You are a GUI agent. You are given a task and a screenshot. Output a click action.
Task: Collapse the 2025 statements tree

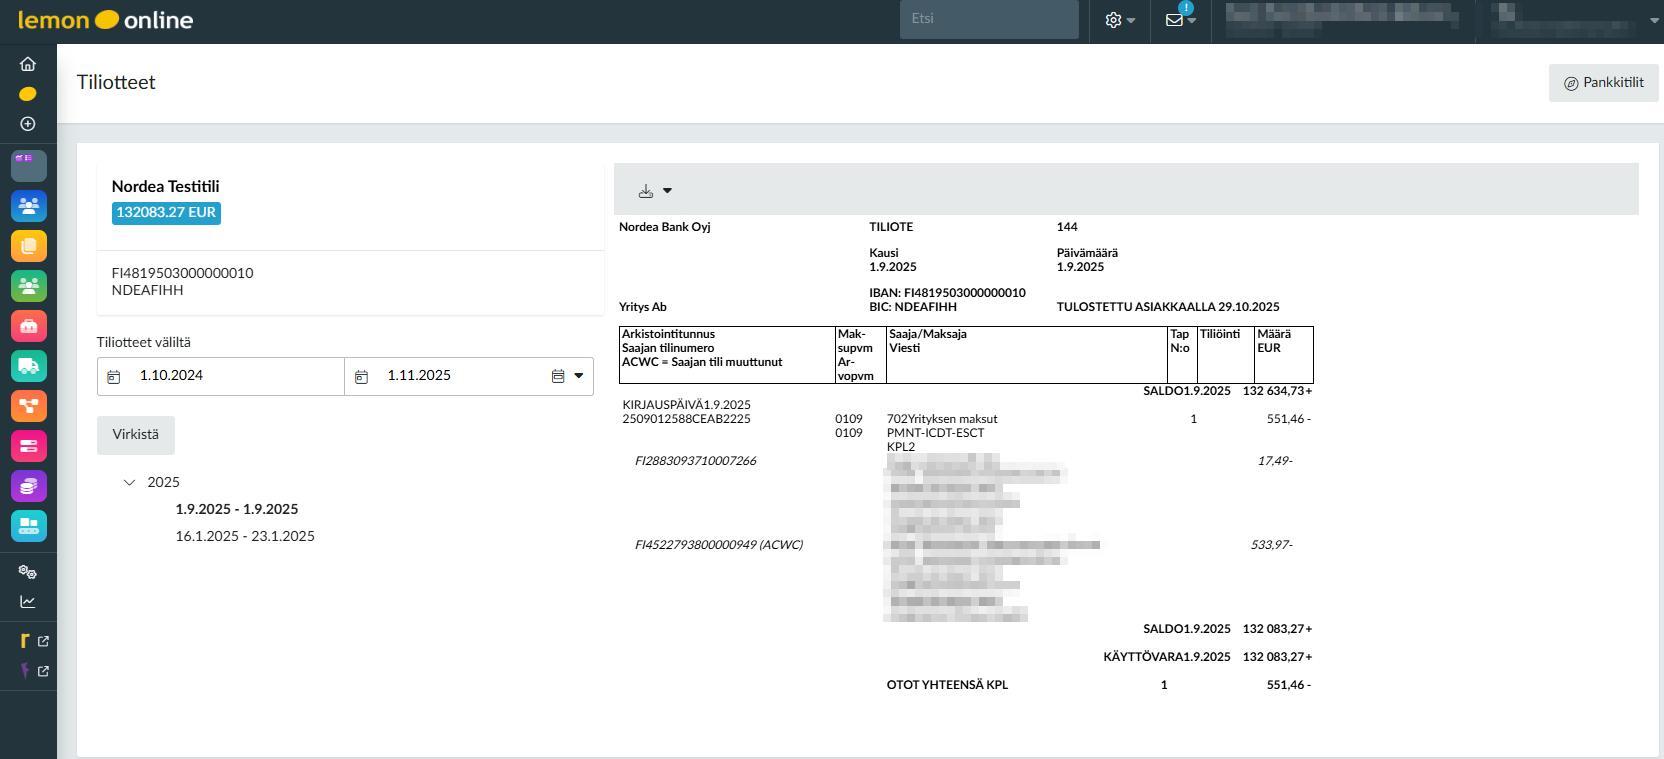[x=129, y=482]
